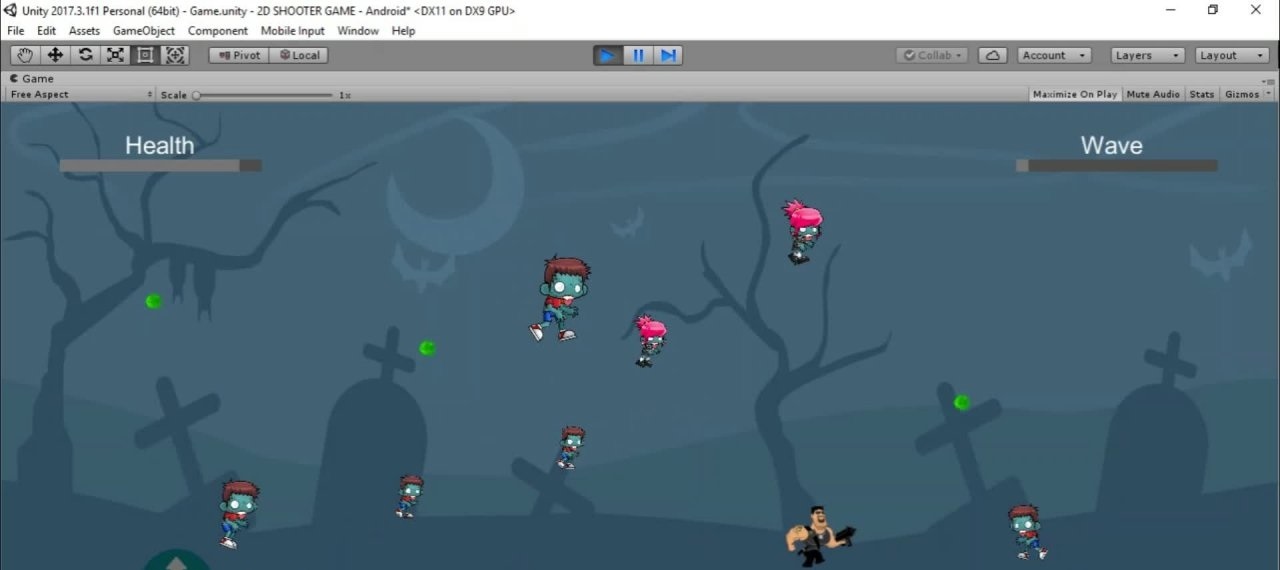This screenshot has width=1280, height=570.
Task: Toggle the Pivot/Center handle position
Action: pyautogui.click(x=239, y=55)
